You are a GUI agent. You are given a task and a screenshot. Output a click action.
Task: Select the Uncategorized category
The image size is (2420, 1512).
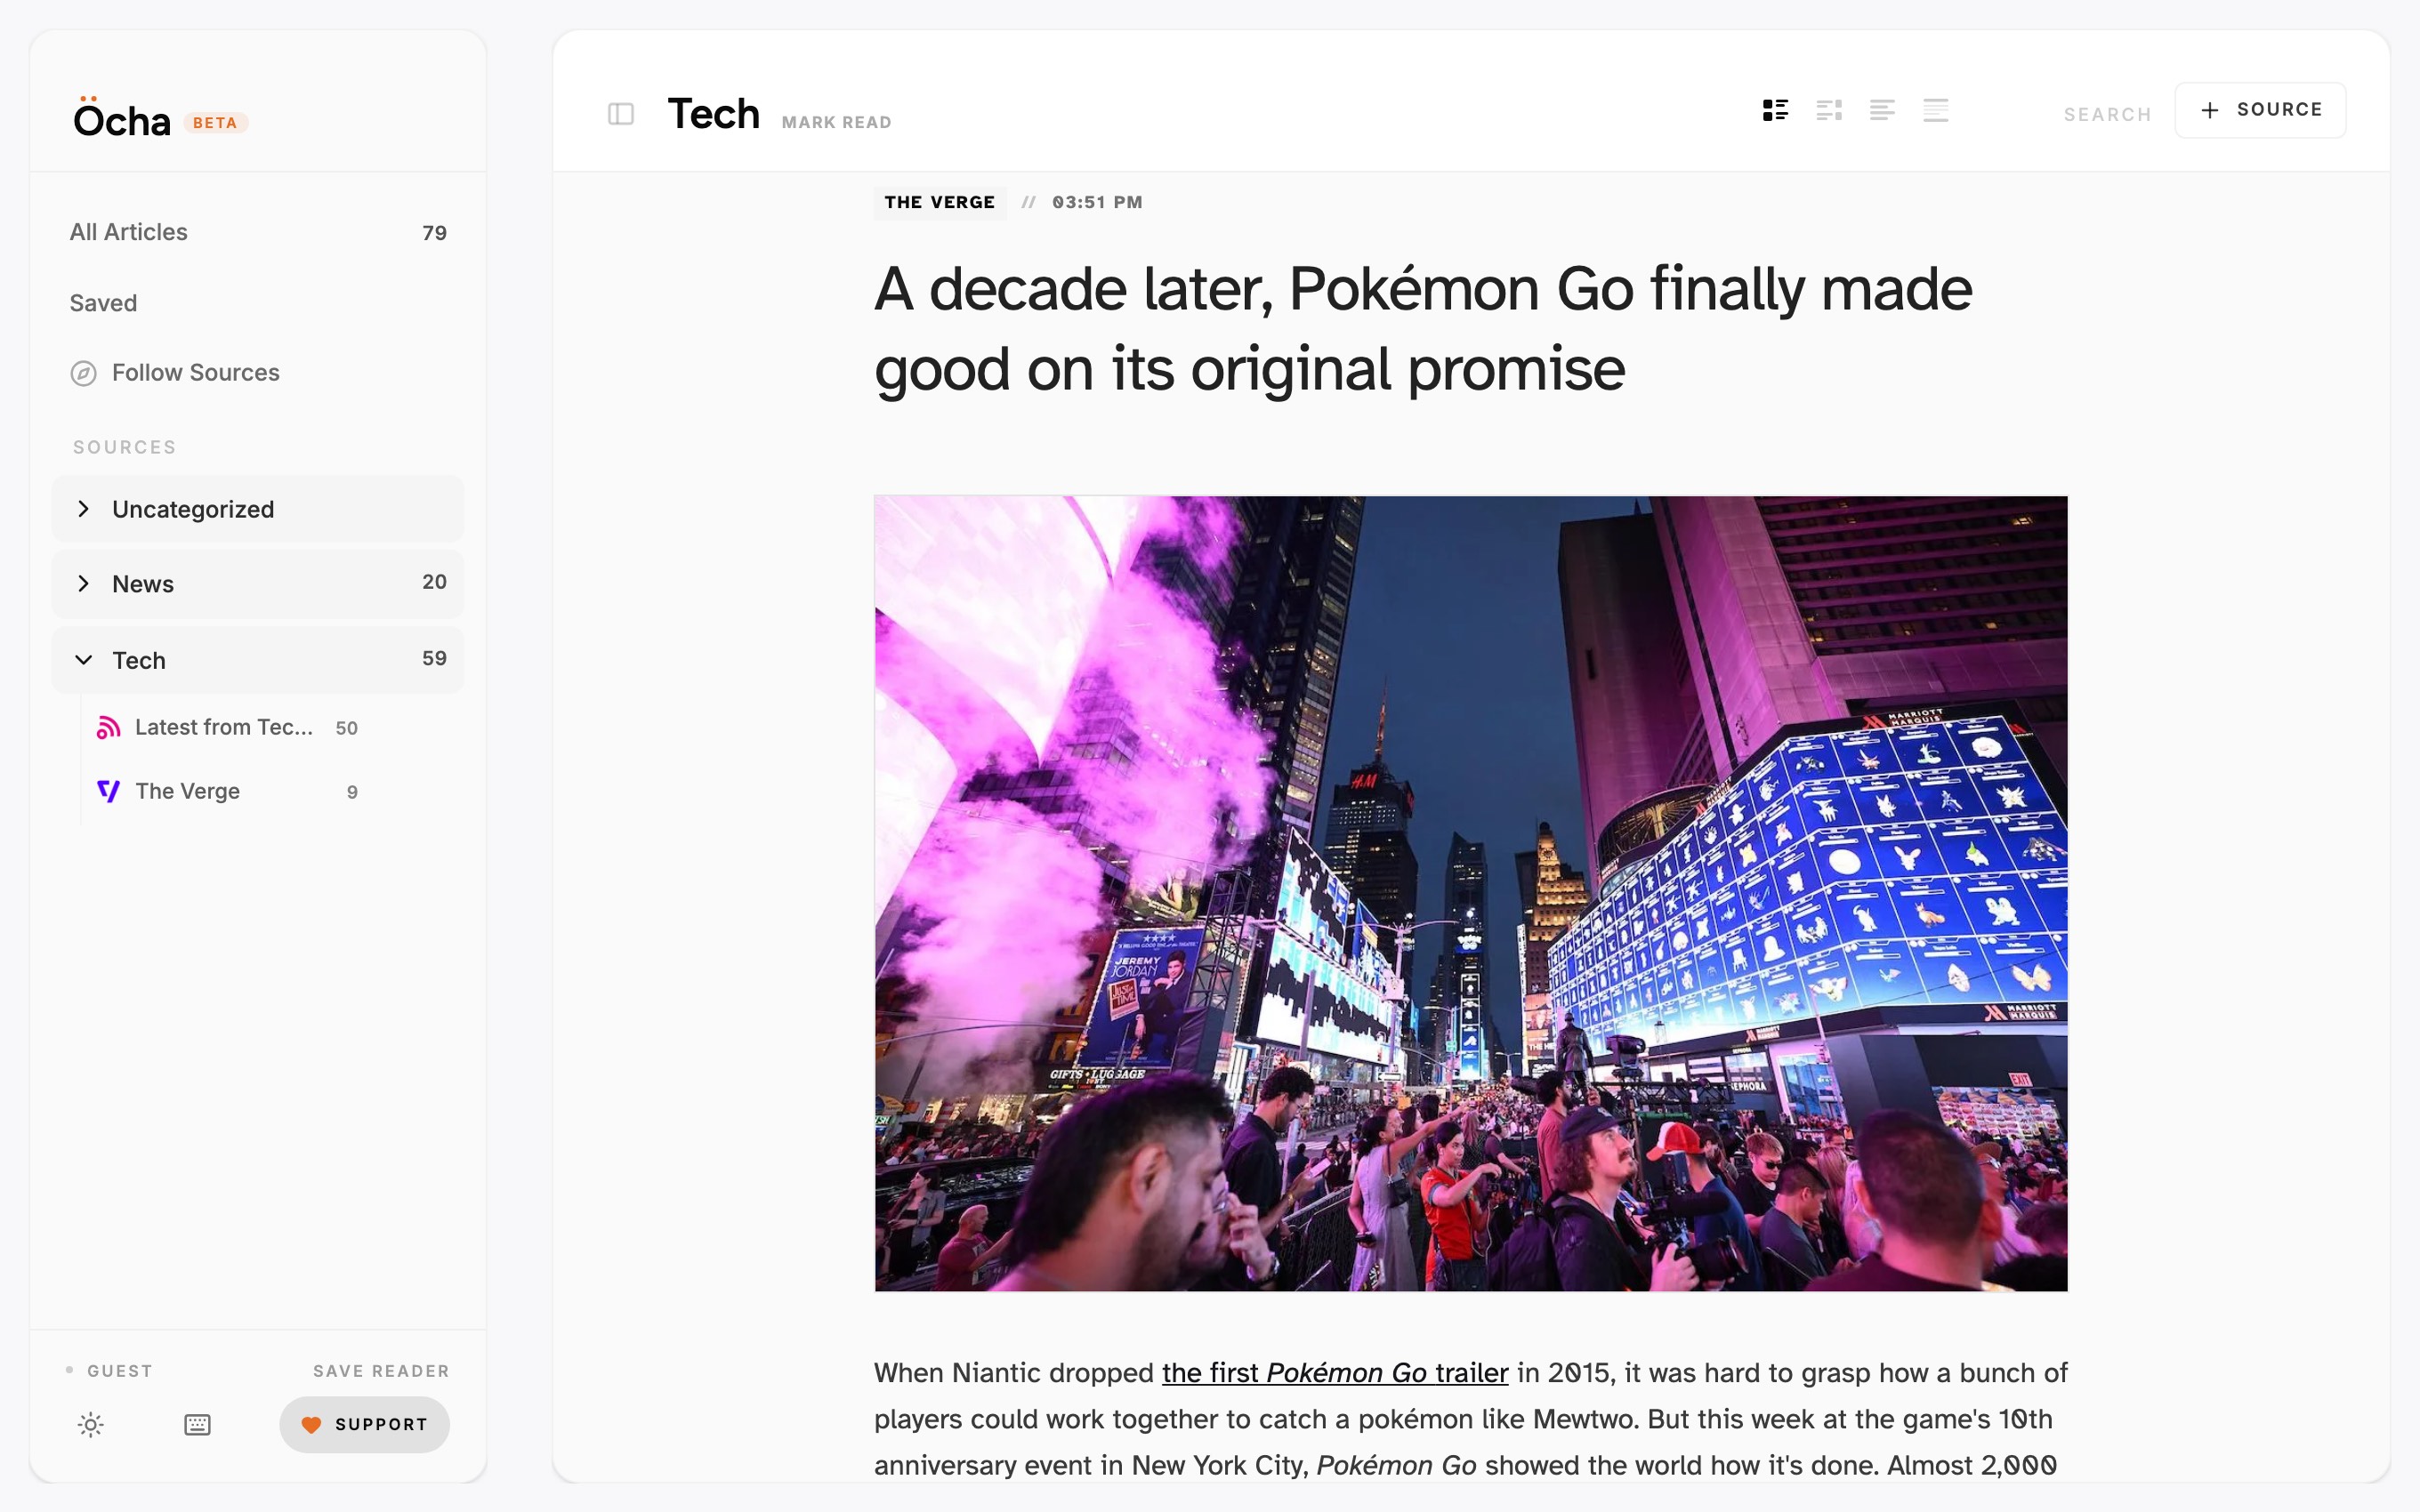tap(258, 509)
